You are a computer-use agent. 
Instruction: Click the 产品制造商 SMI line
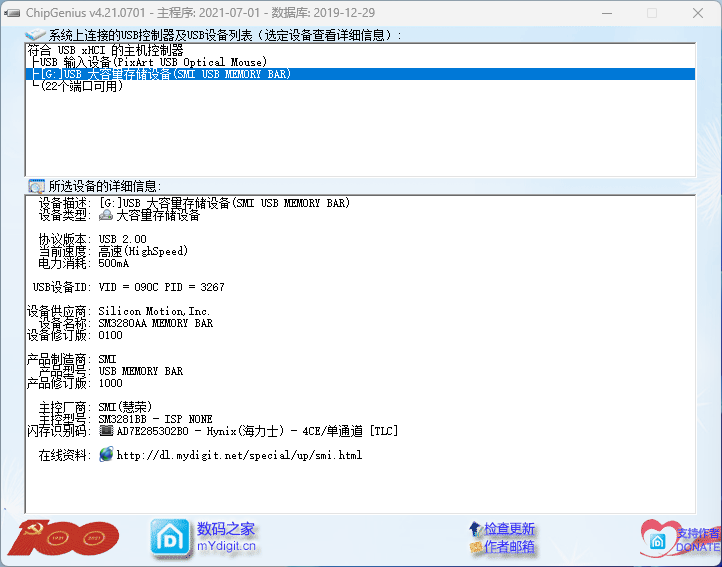pos(72,359)
